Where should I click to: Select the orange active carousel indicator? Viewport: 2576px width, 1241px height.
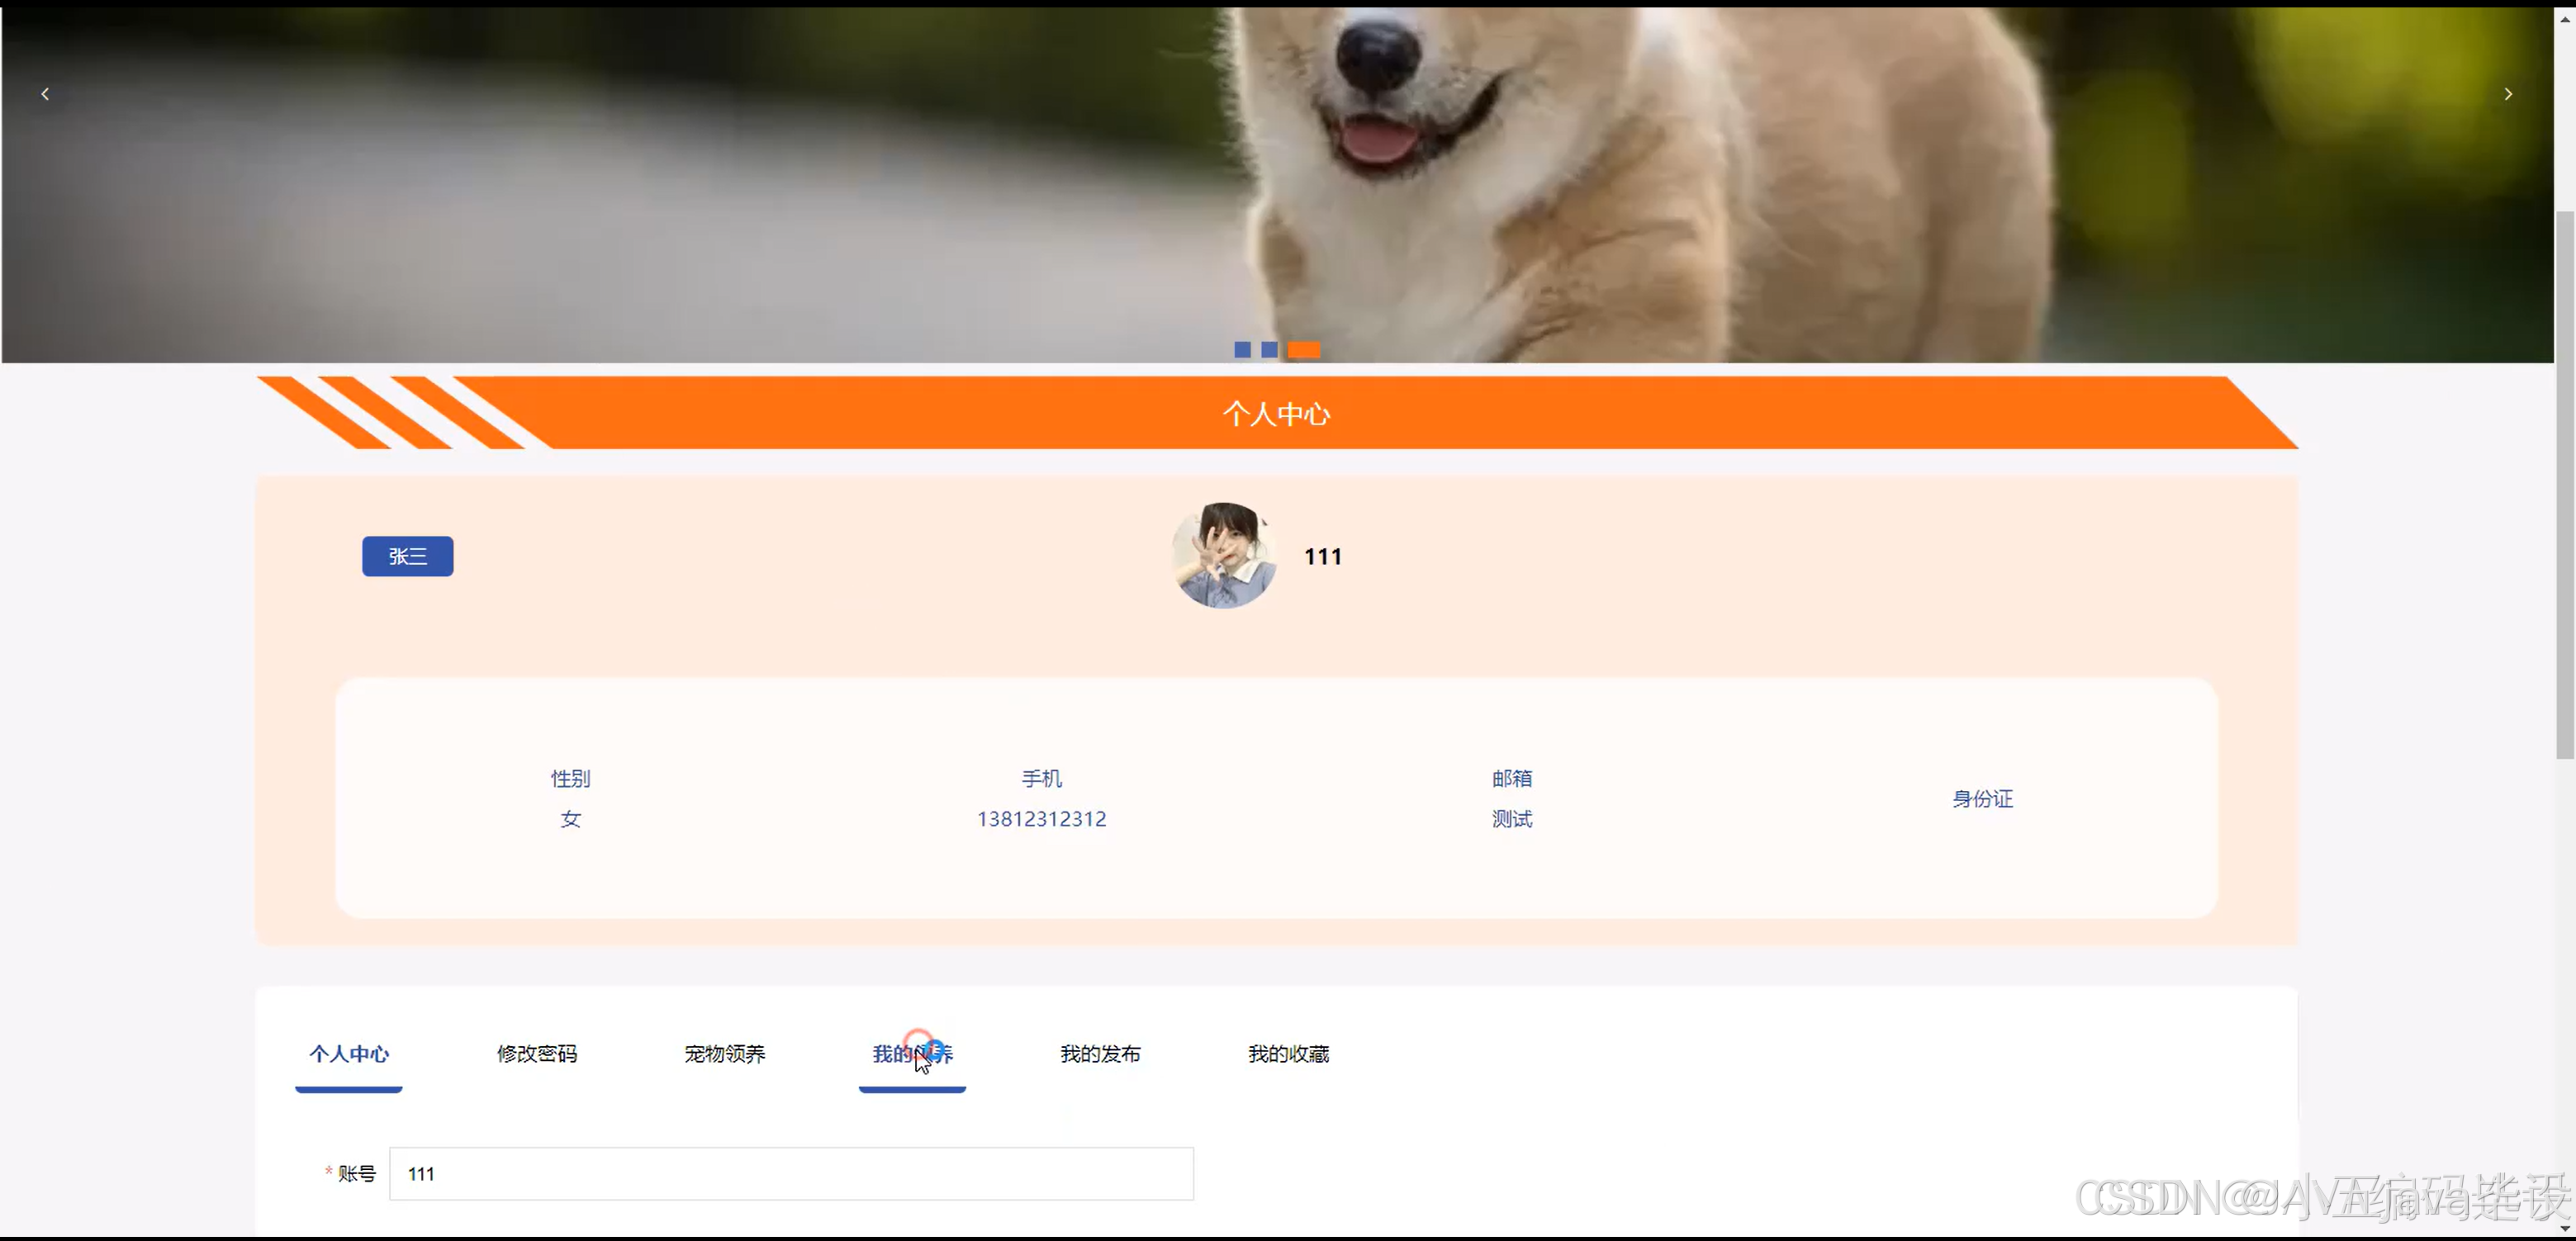[x=1303, y=350]
